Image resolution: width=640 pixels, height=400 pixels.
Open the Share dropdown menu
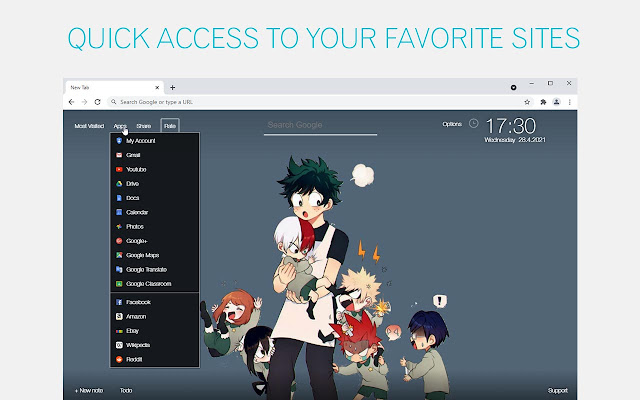pyautogui.click(x=143, y=126)
